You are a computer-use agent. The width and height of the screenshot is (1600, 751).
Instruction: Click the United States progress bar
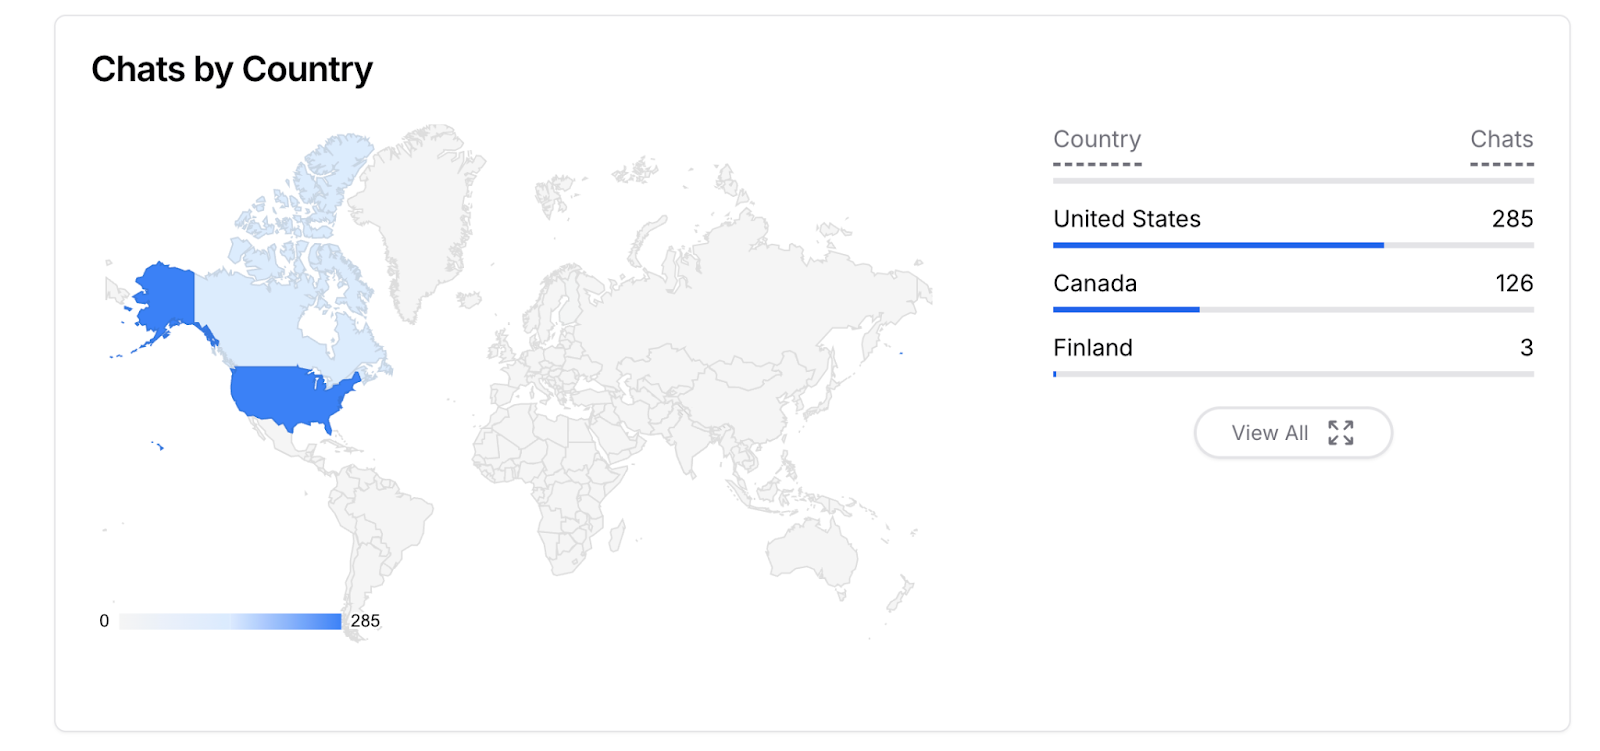pyautogui.click(x=1293, y=245)
